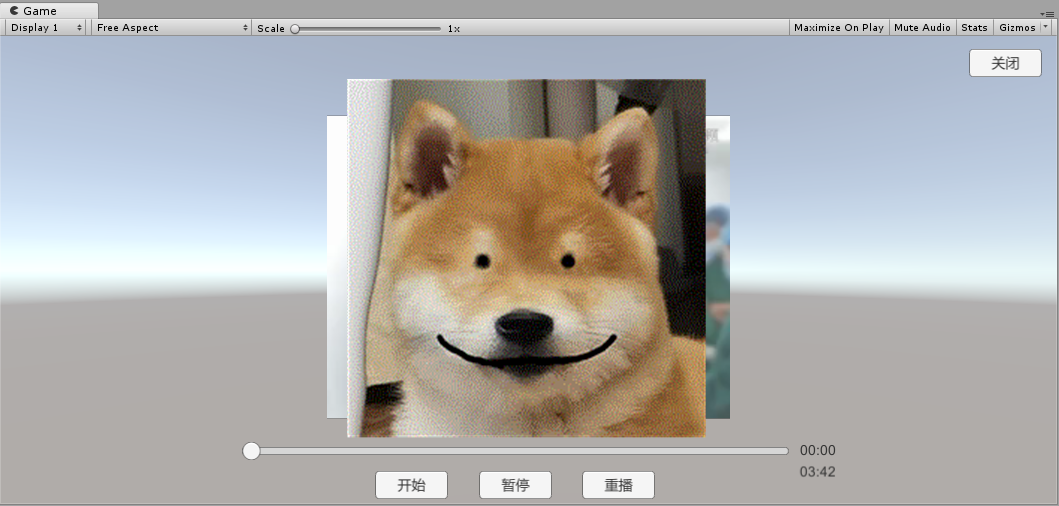
Task: Toggle Mute Audio
Action: point(922,28)
